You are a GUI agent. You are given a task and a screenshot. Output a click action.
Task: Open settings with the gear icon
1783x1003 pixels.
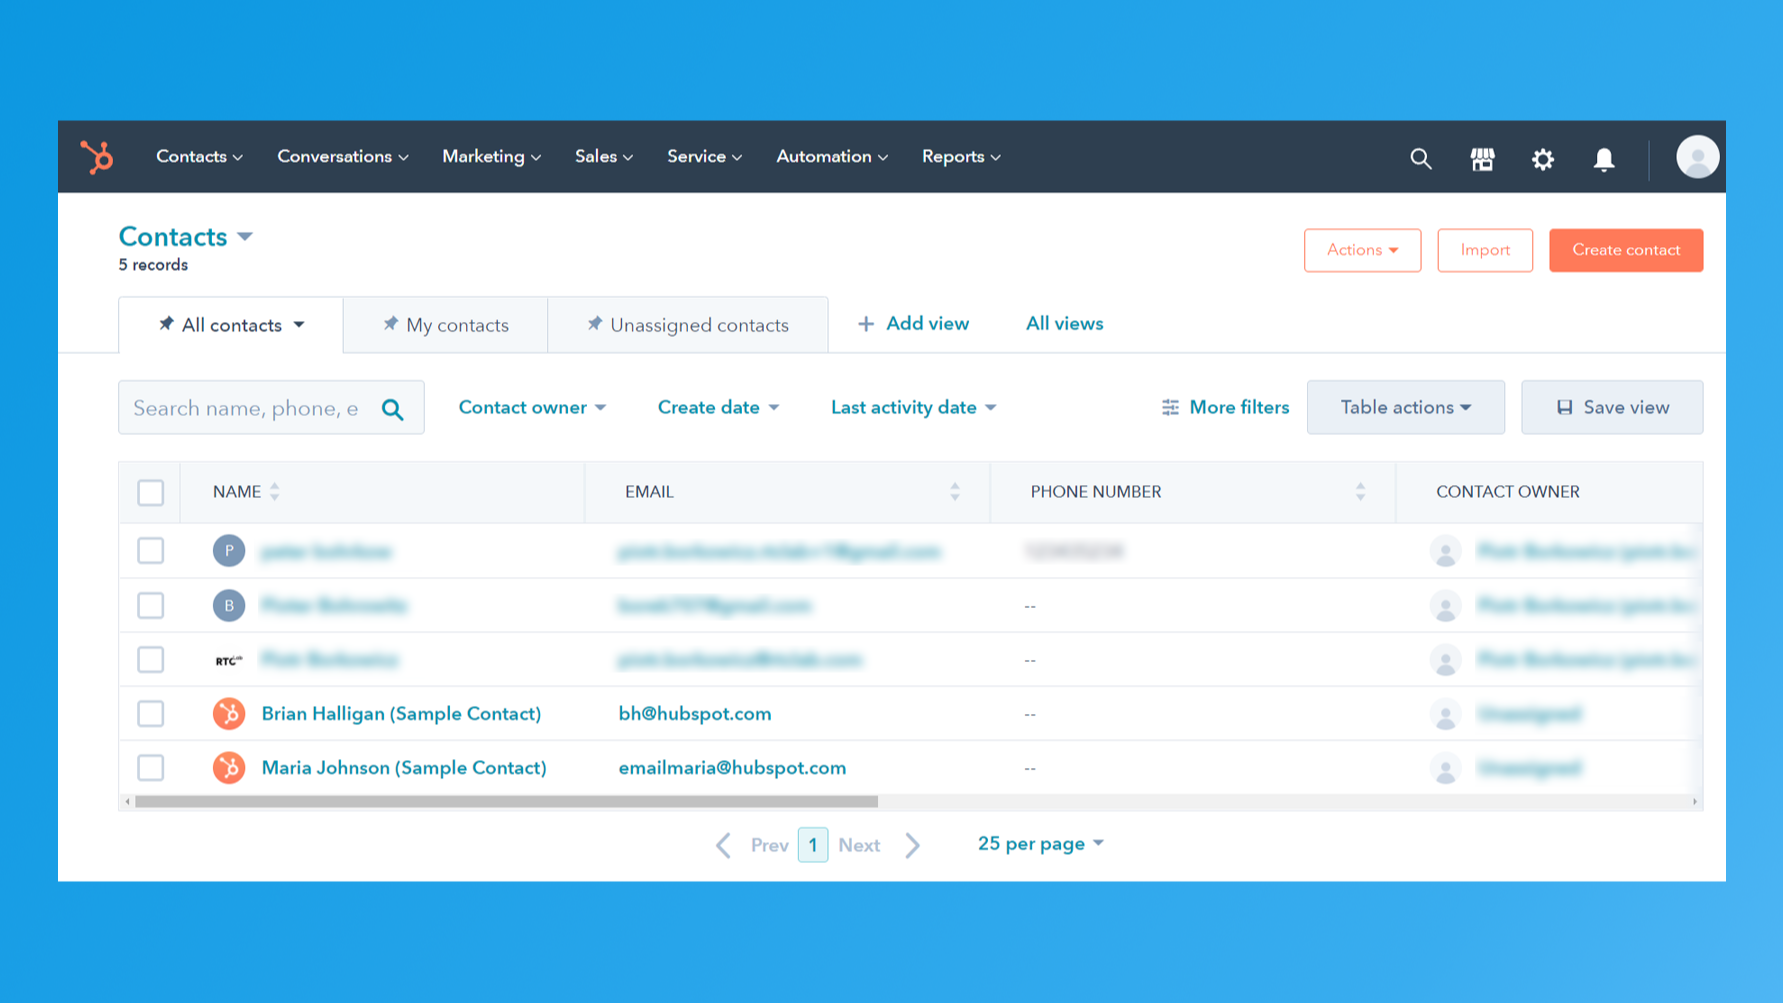1543,158
